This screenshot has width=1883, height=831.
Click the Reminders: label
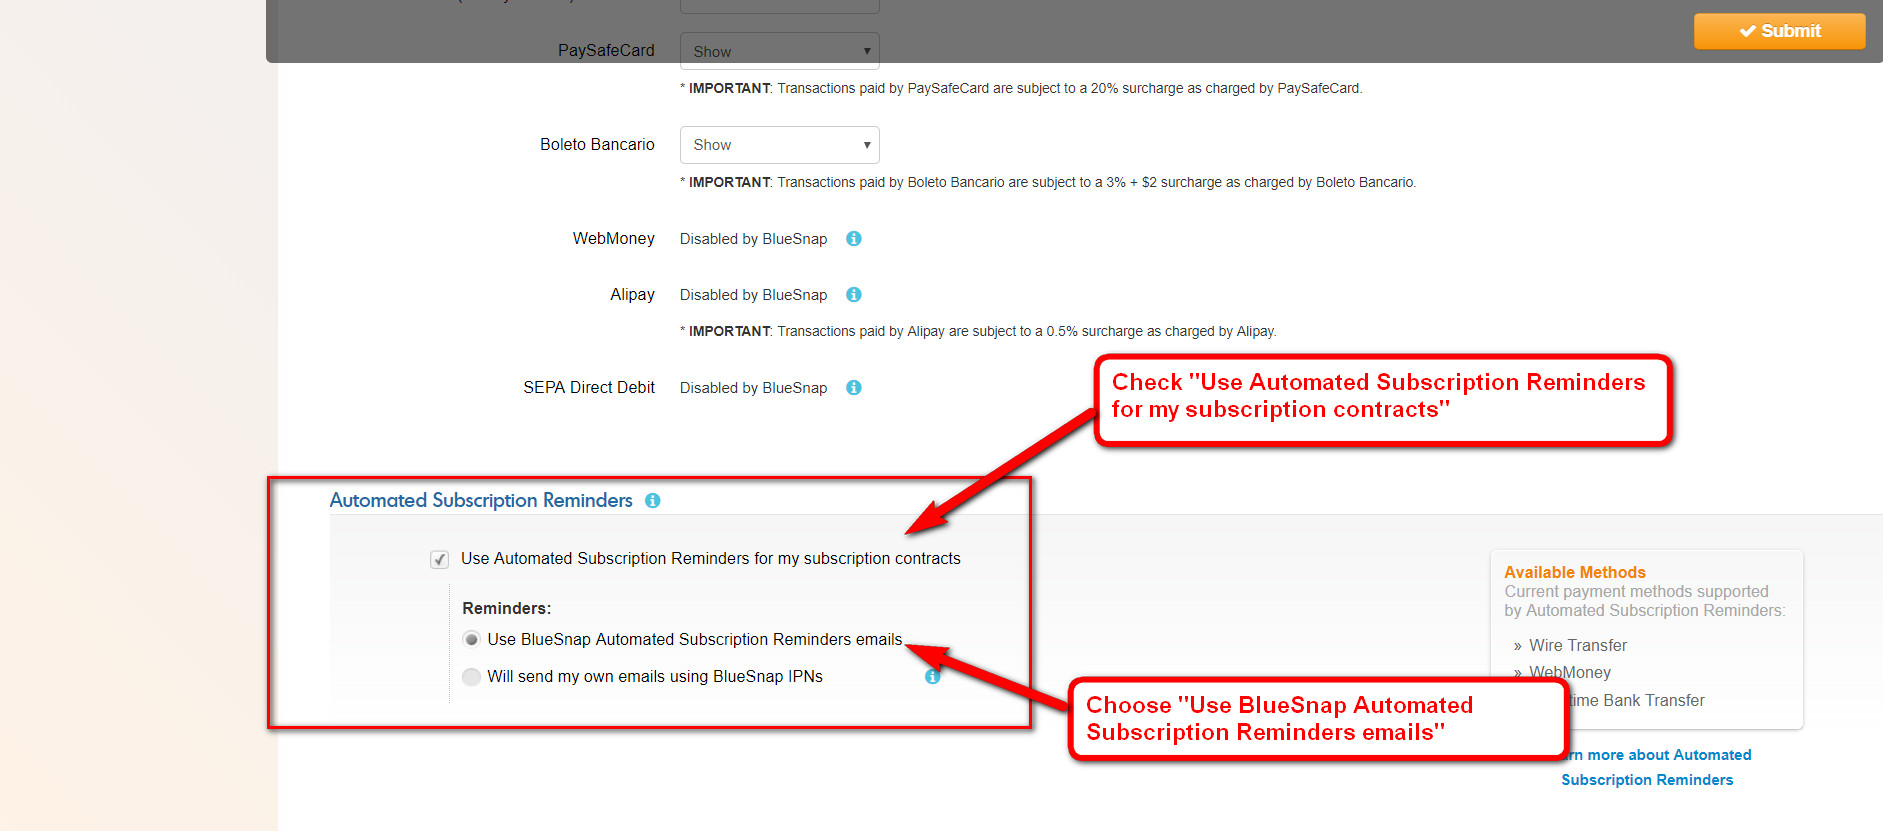(507, 608)
